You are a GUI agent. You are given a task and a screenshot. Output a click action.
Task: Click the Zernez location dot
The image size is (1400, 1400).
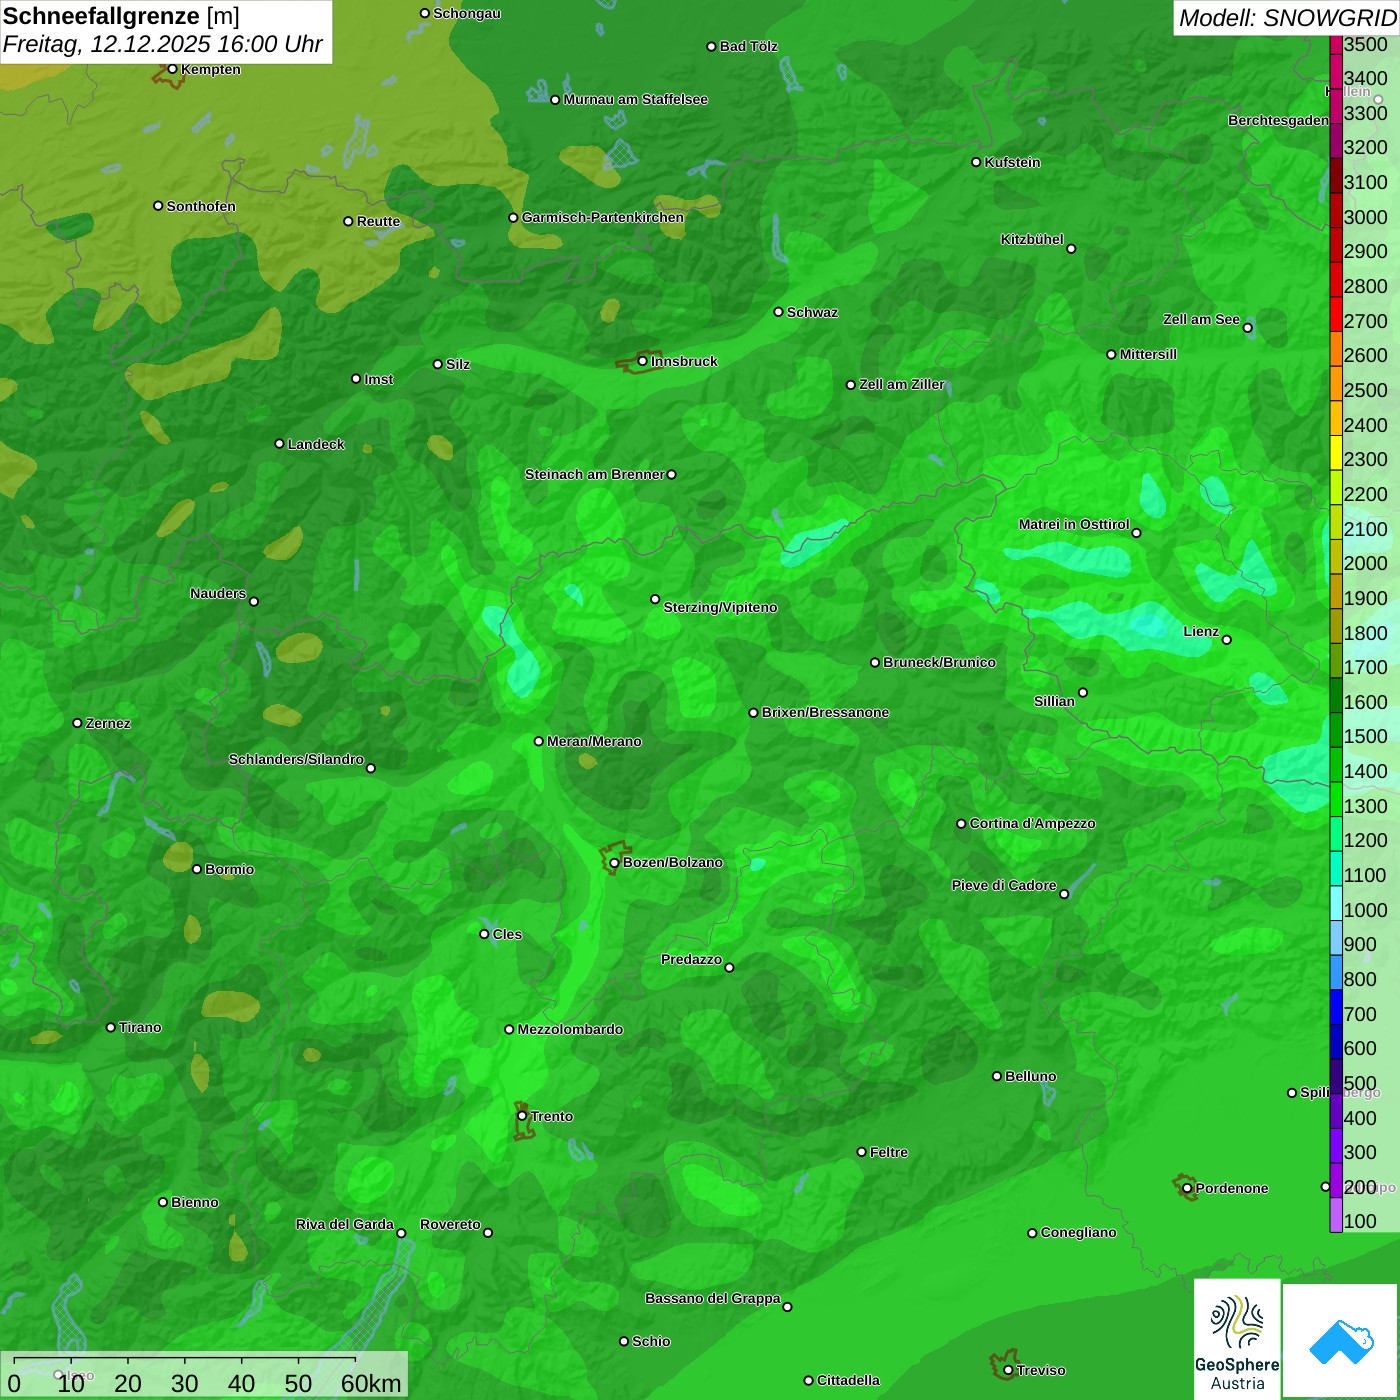77,723
